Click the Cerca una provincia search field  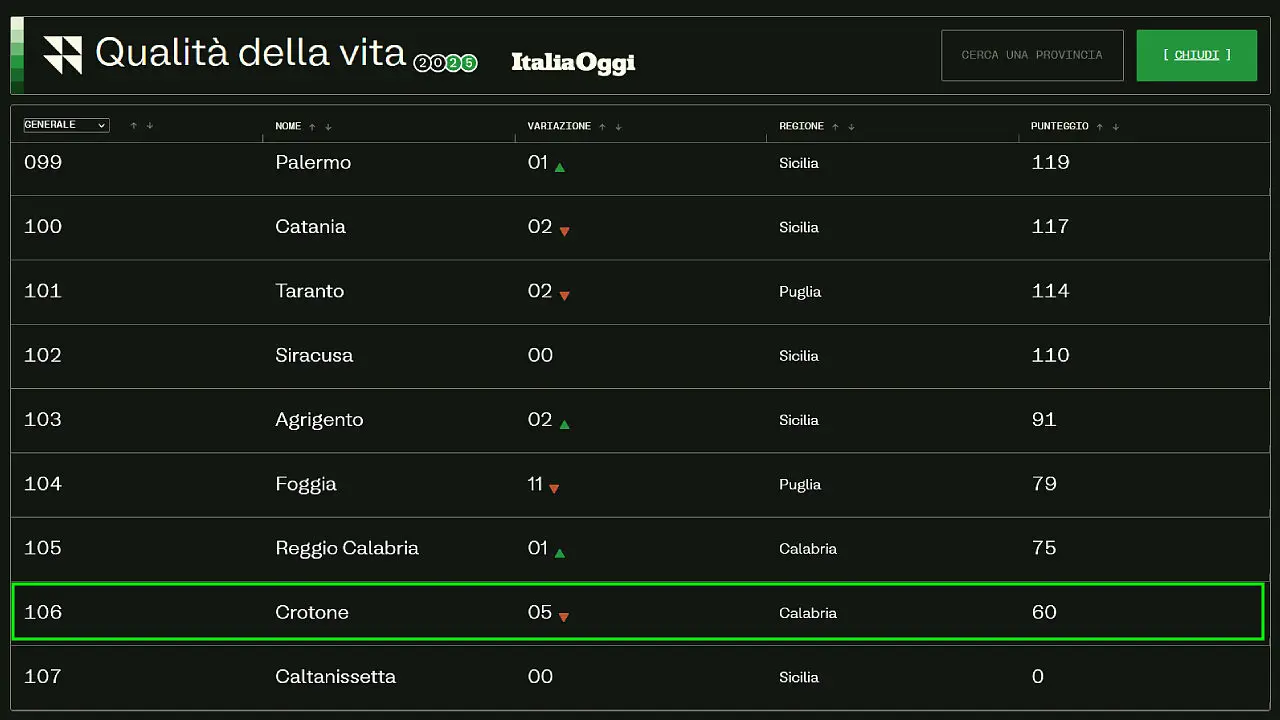(1032, 55)
